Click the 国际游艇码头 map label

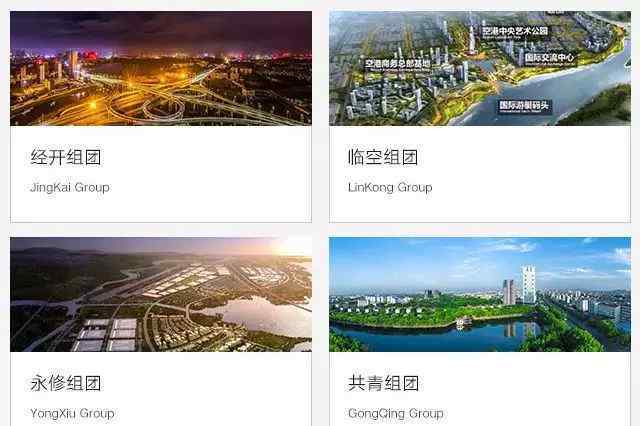pos(524,106)
